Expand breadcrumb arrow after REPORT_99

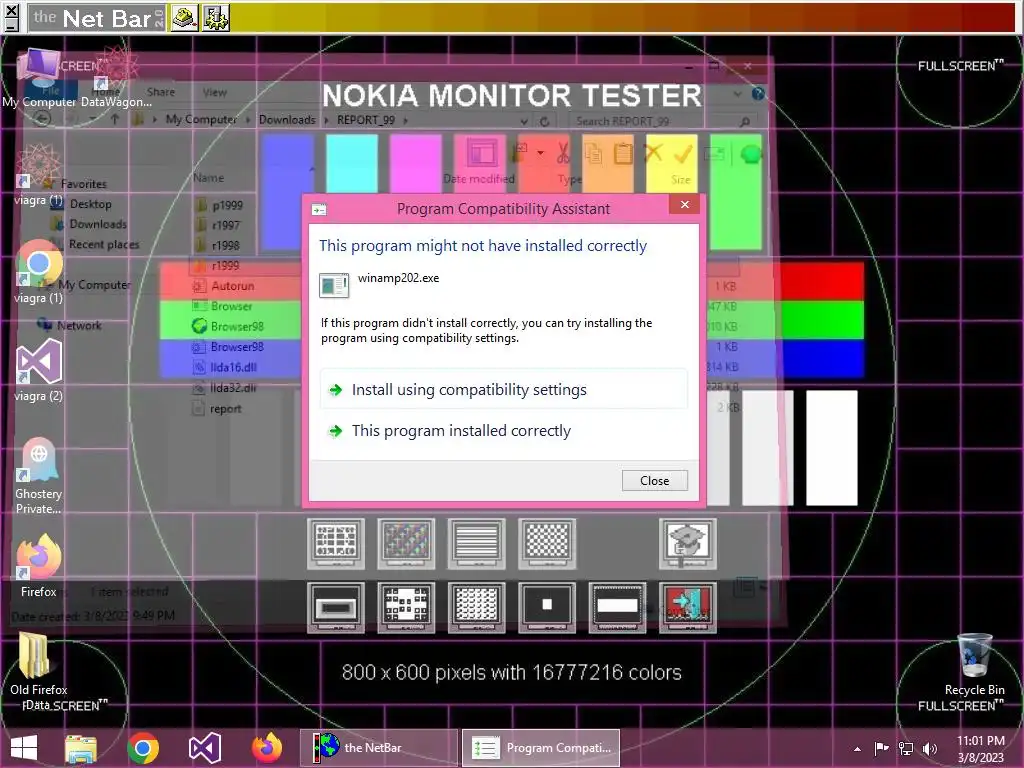pyautogui.click(x=406, y=120)
